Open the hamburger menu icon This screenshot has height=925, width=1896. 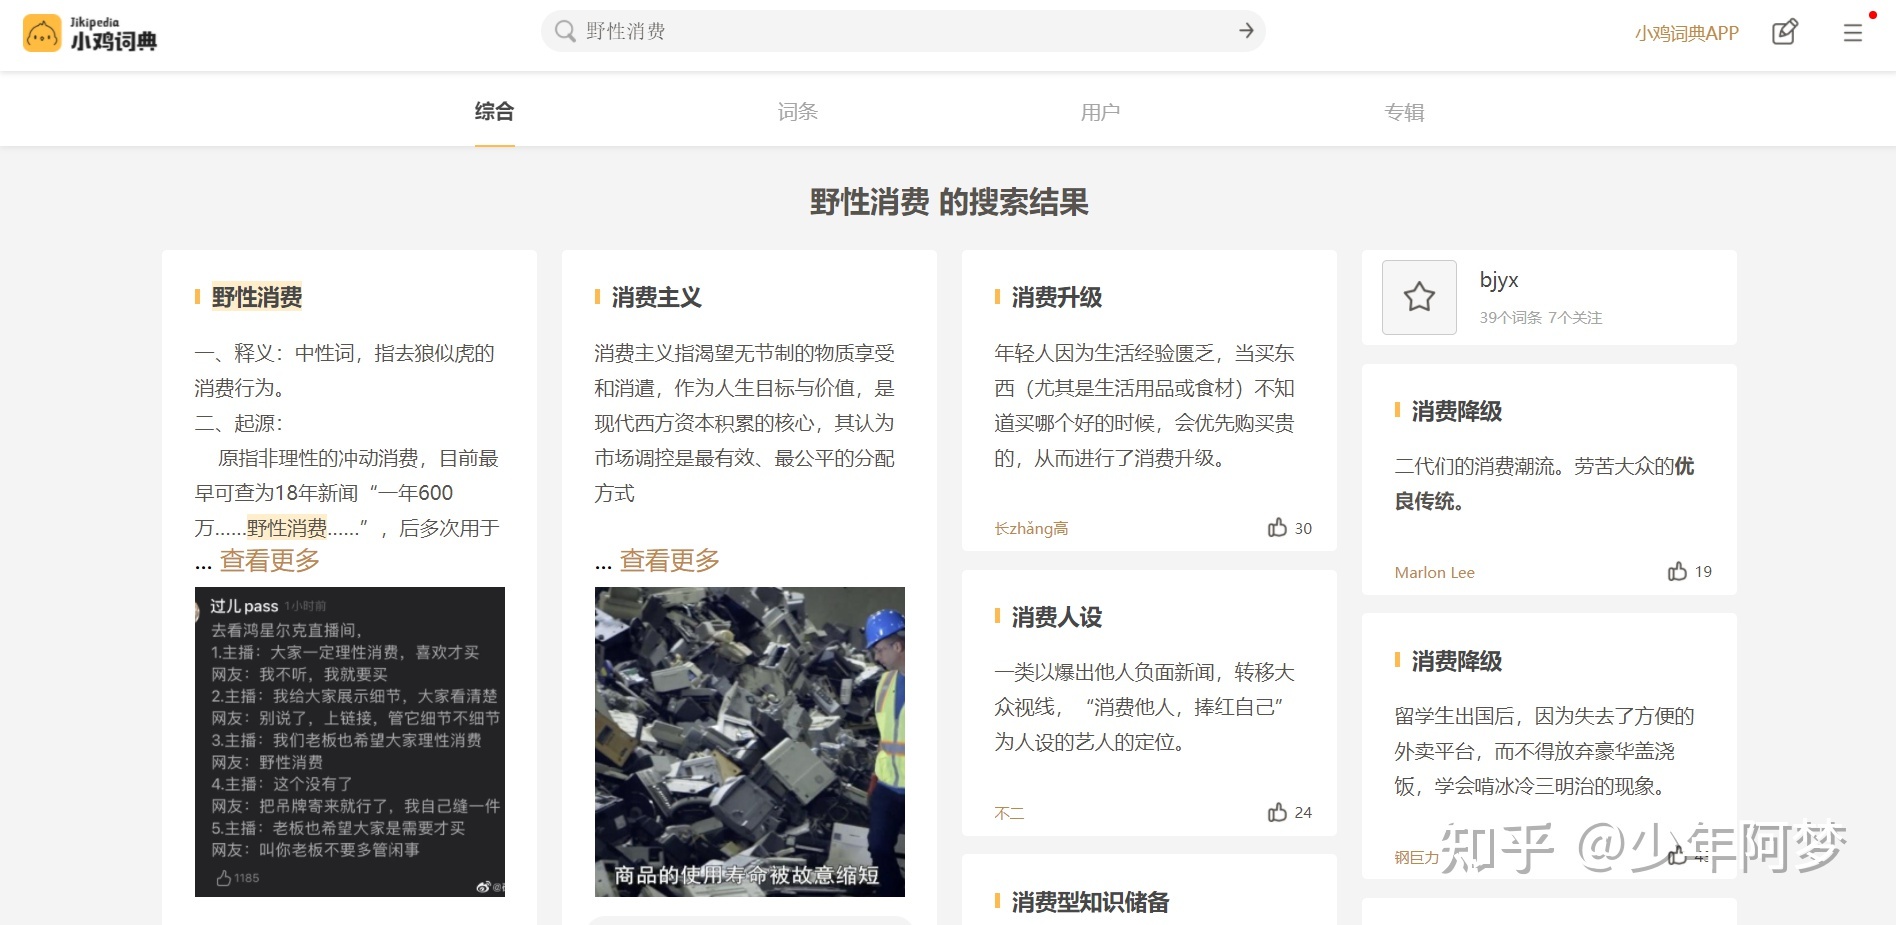1852,33
